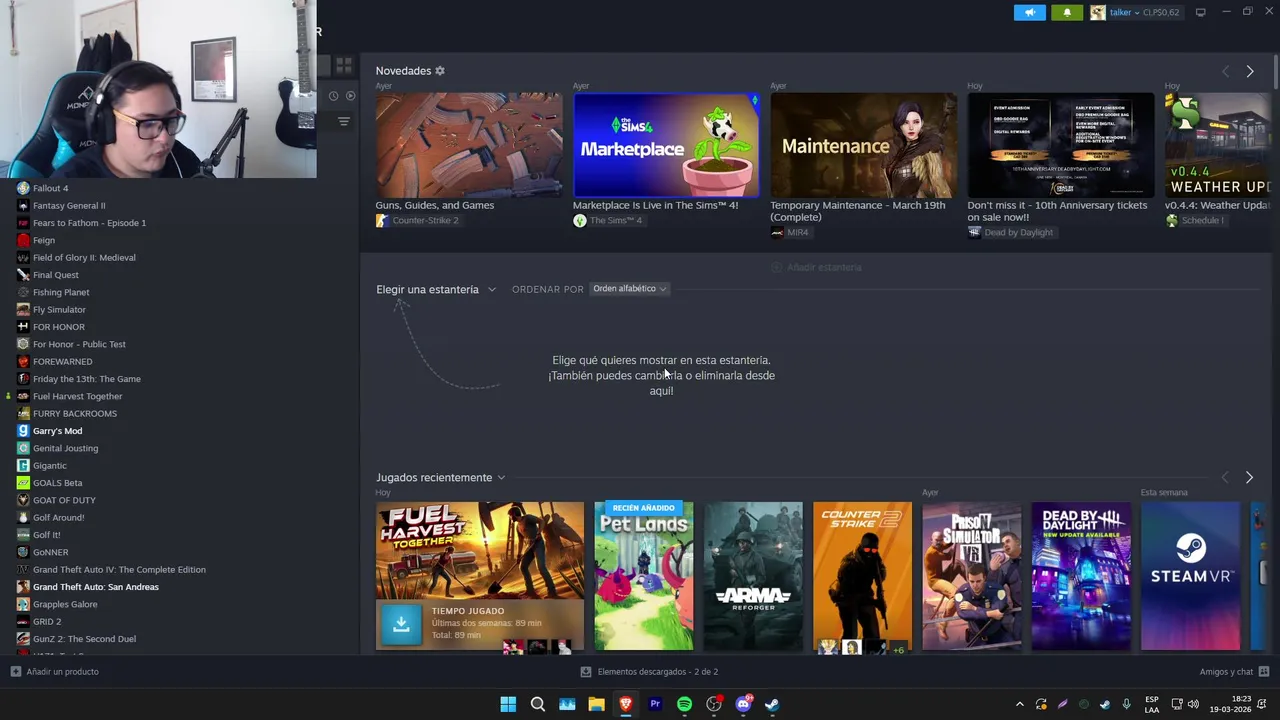The width and height of the screenshot is (1280, 720).
Task: Click the microphone tray icon
Action: (x=1126, y=704)
